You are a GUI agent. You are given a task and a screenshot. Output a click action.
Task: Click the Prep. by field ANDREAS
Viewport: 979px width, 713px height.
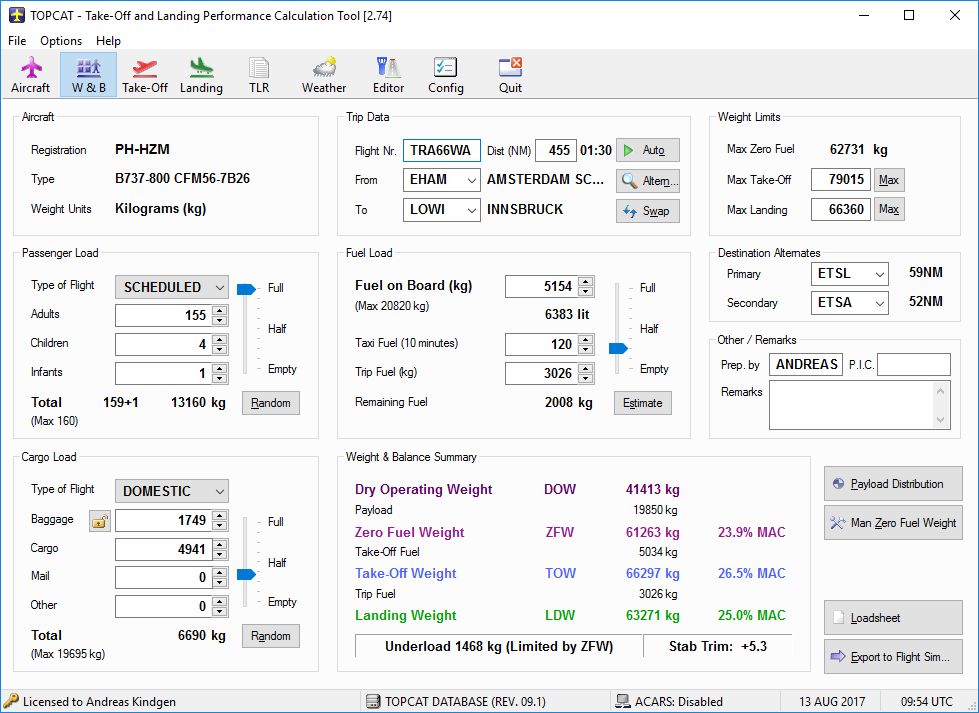point(805,365)
